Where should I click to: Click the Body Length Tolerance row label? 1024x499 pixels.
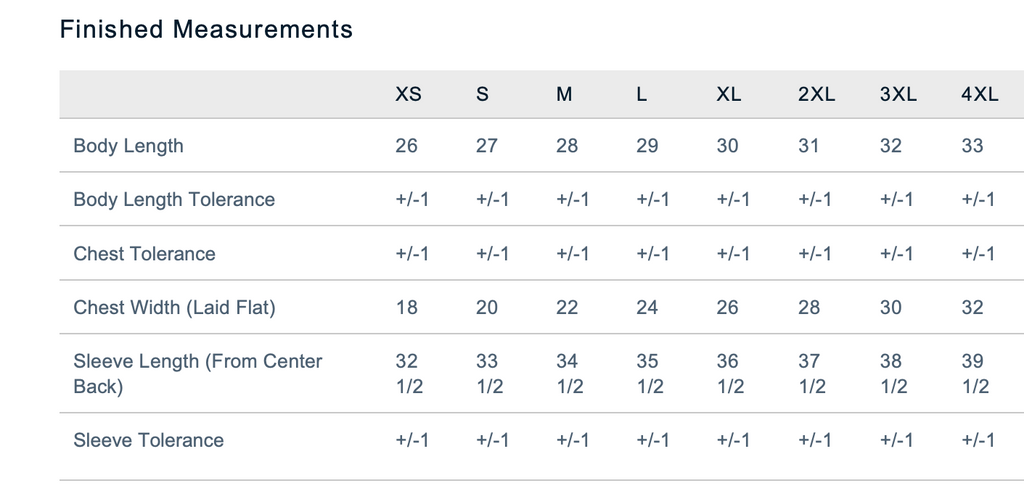click(174, 199)
